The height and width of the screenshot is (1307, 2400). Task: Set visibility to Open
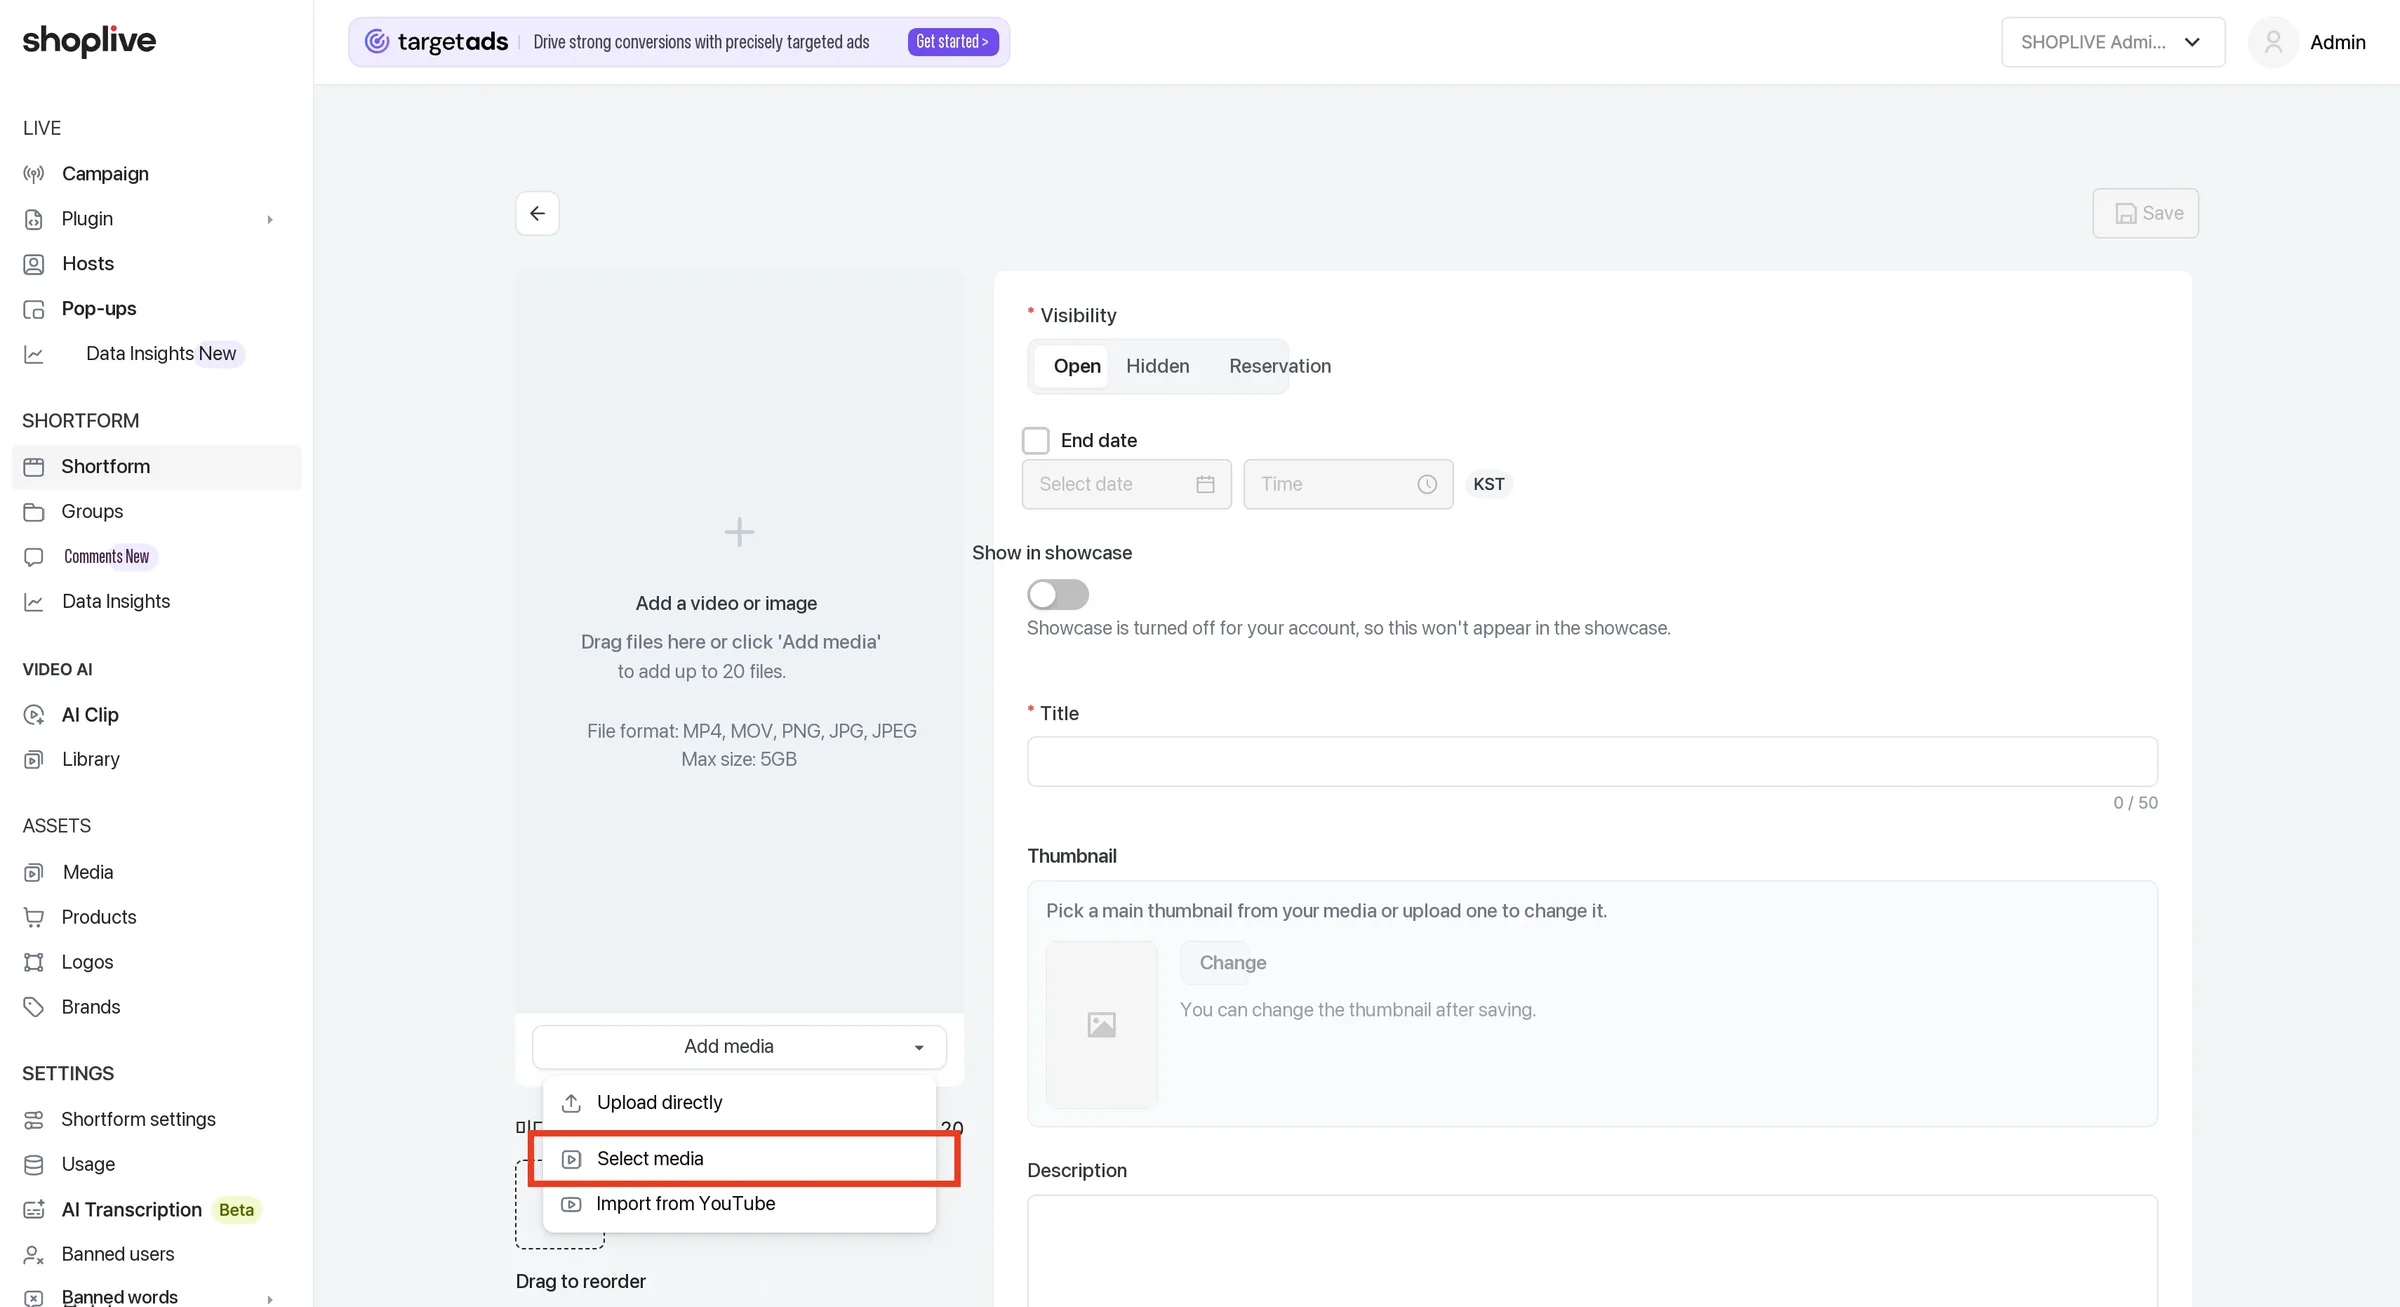click(1070, 366)
